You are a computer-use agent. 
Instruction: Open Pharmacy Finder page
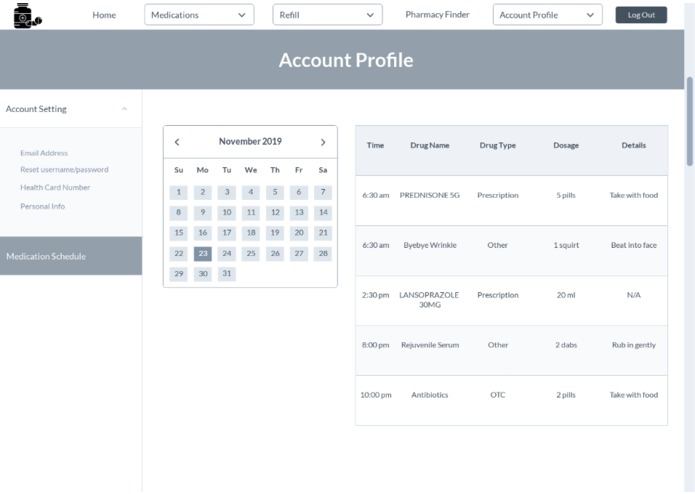(437, 15)
